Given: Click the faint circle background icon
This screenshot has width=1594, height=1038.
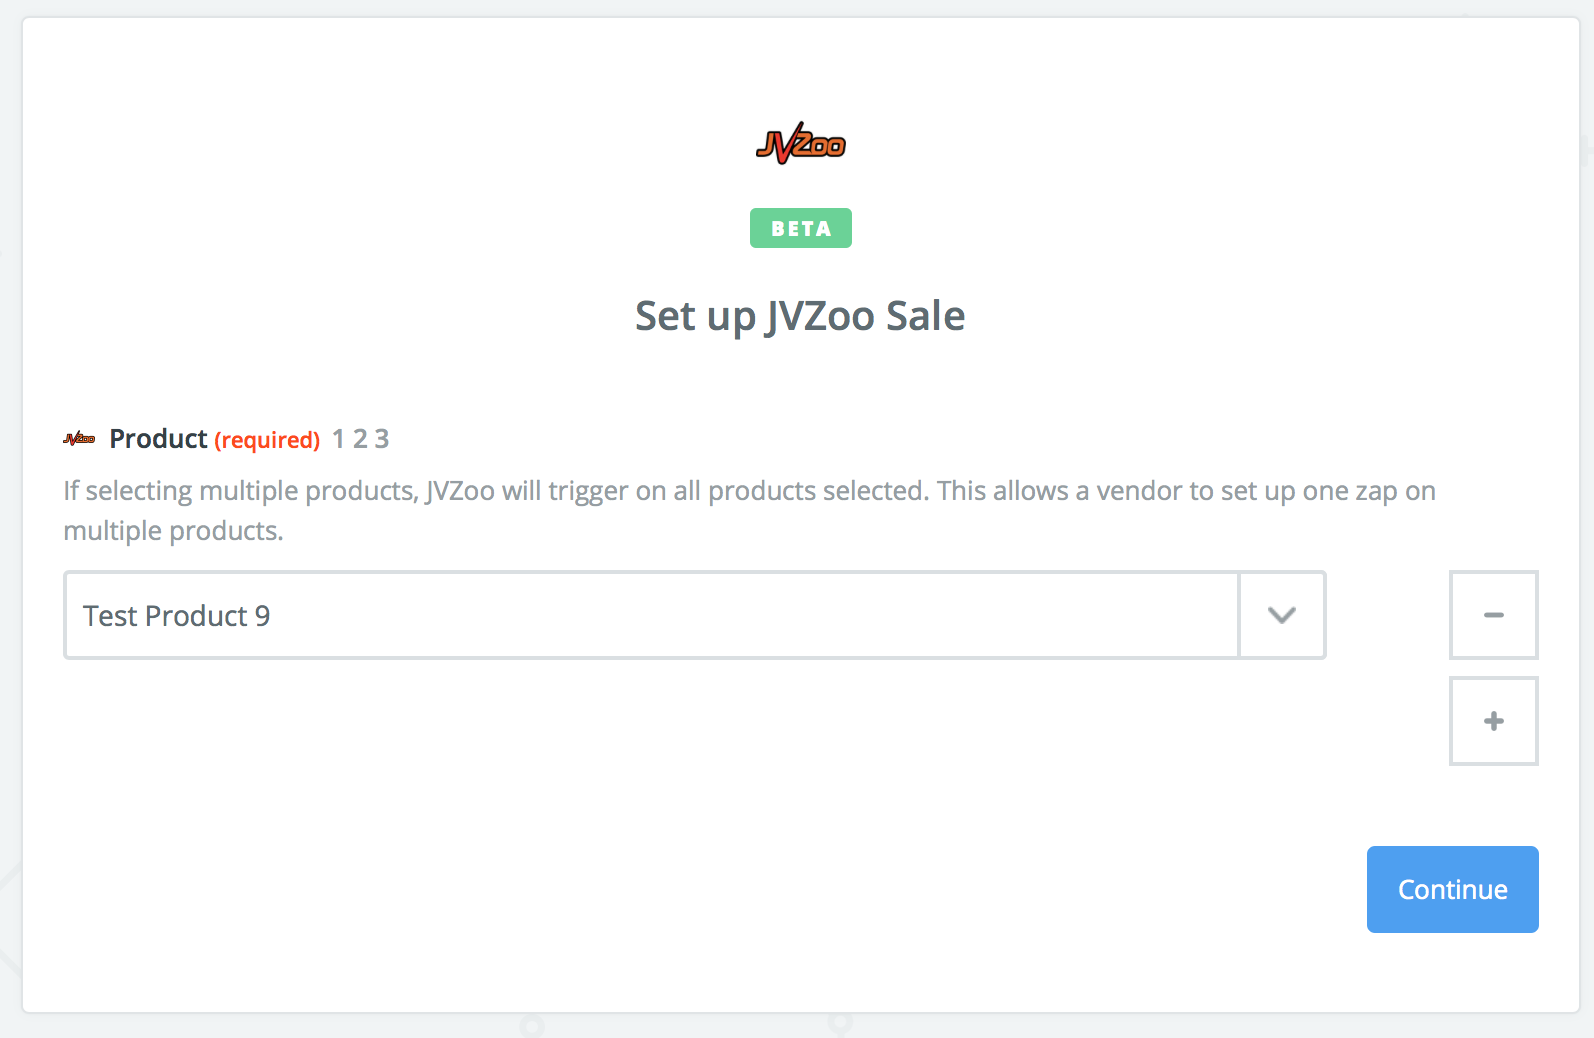Looking at the screenshot, I should point(531,1026).
